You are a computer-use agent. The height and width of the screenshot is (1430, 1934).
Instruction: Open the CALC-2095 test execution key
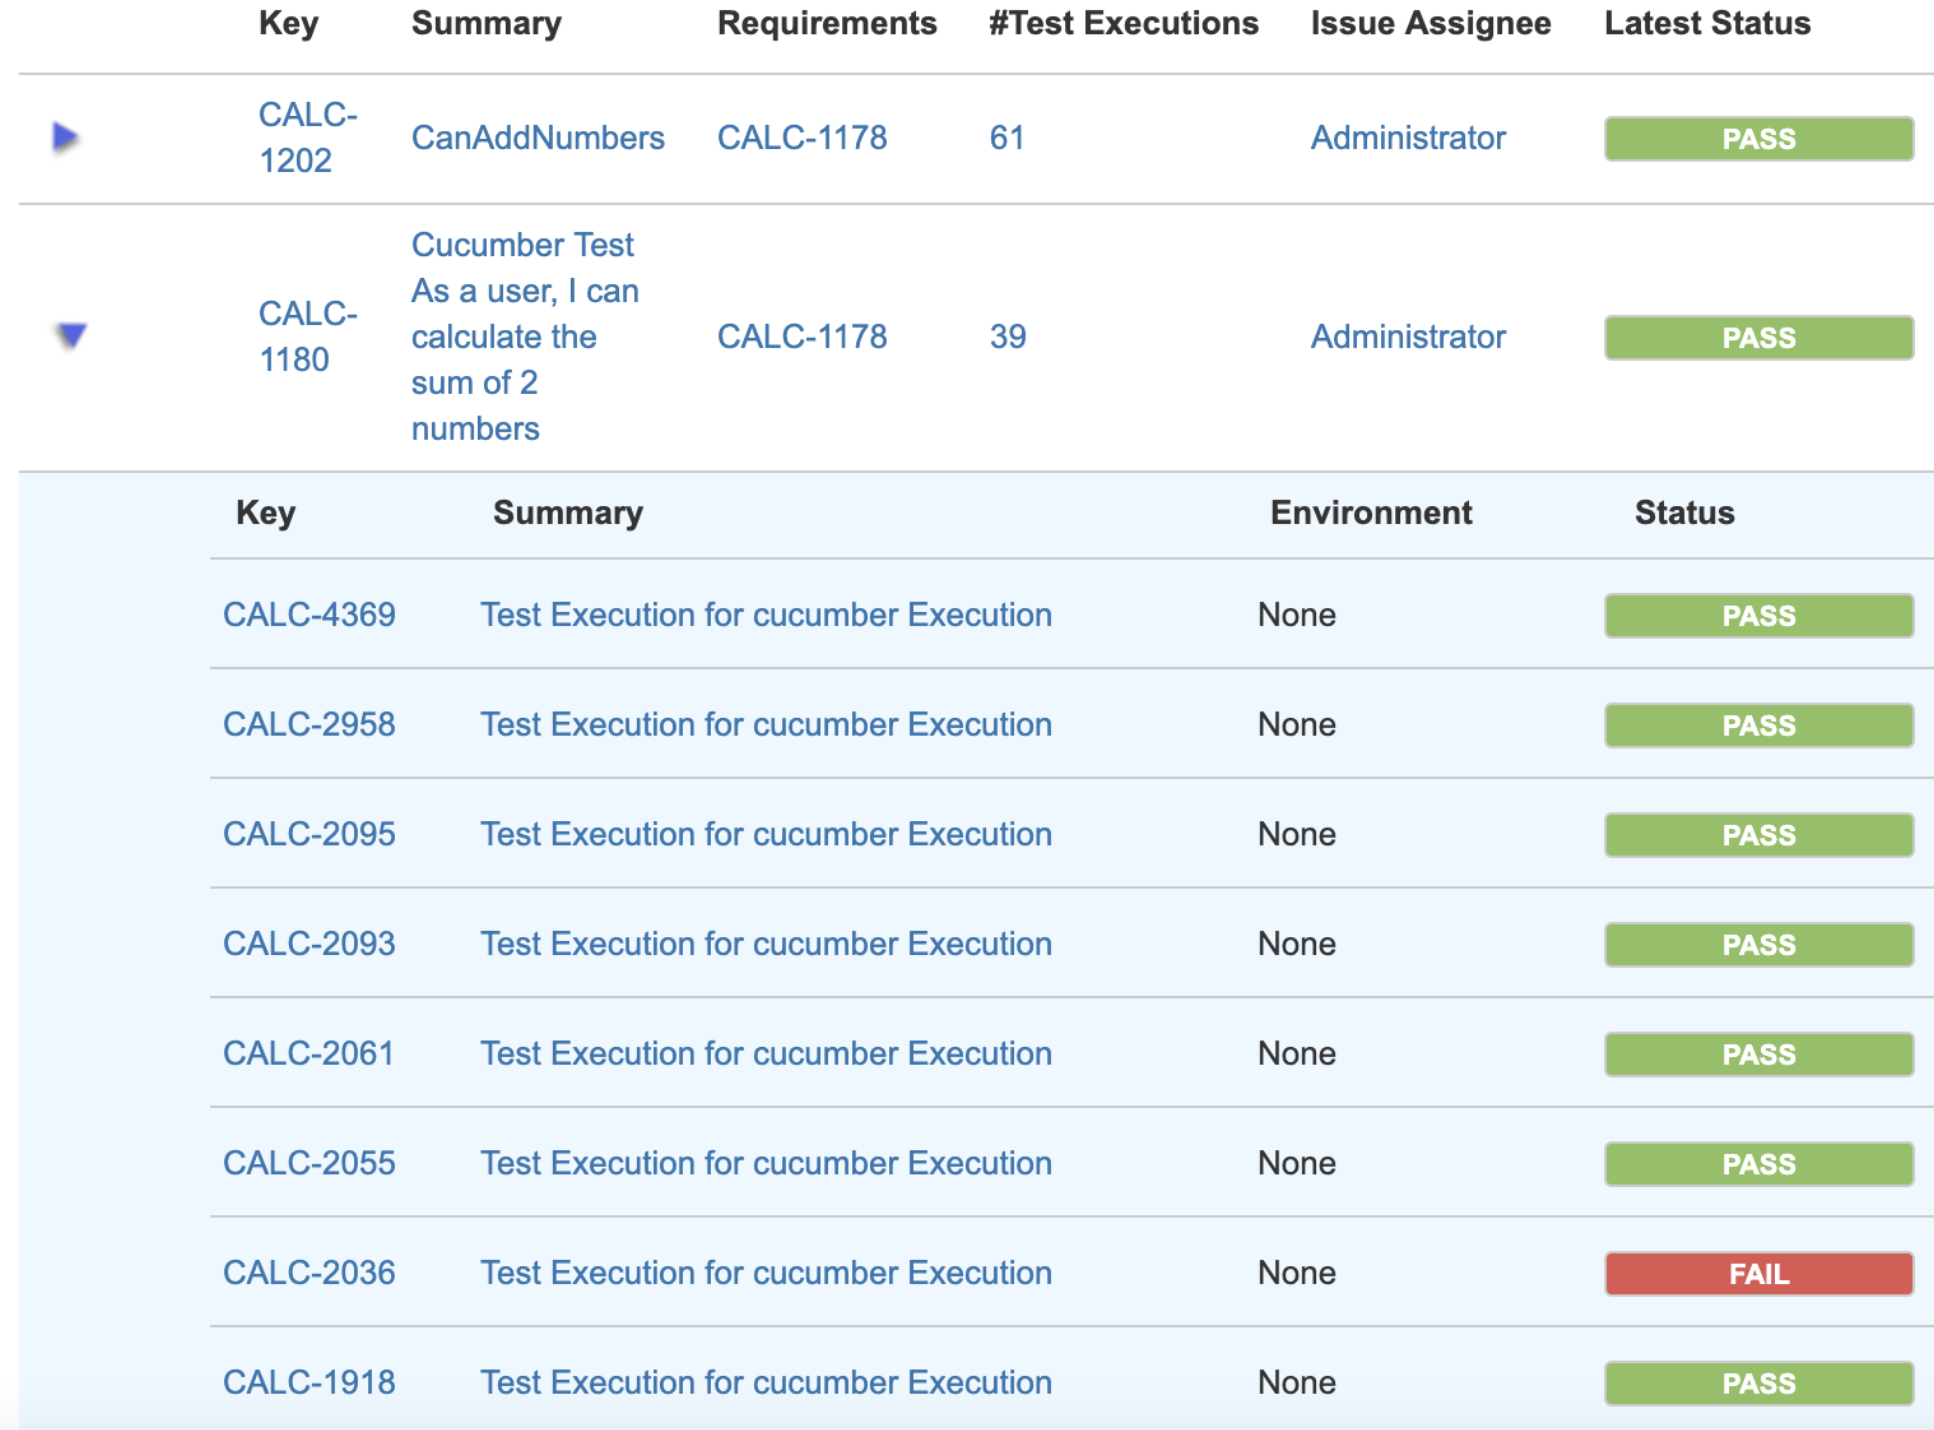click(x=308, y=834)
